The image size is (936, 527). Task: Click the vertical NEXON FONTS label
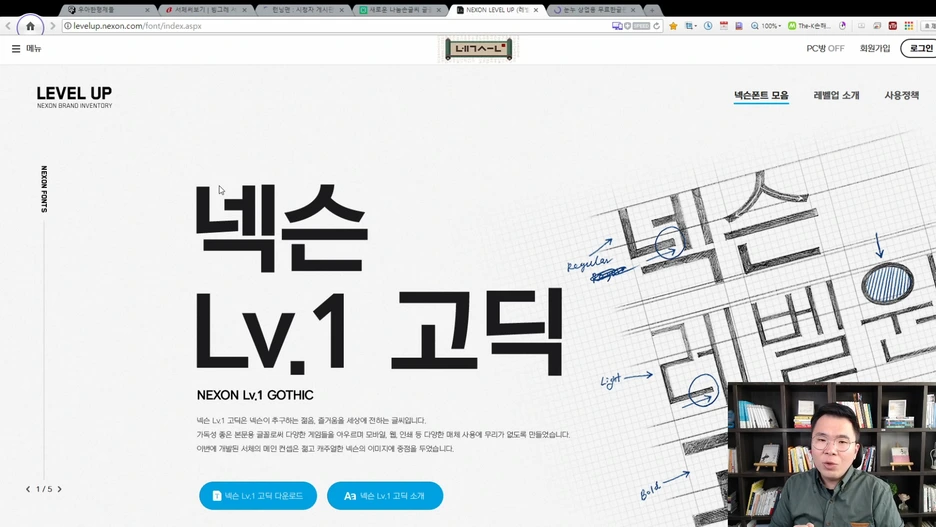click(44, 189)
